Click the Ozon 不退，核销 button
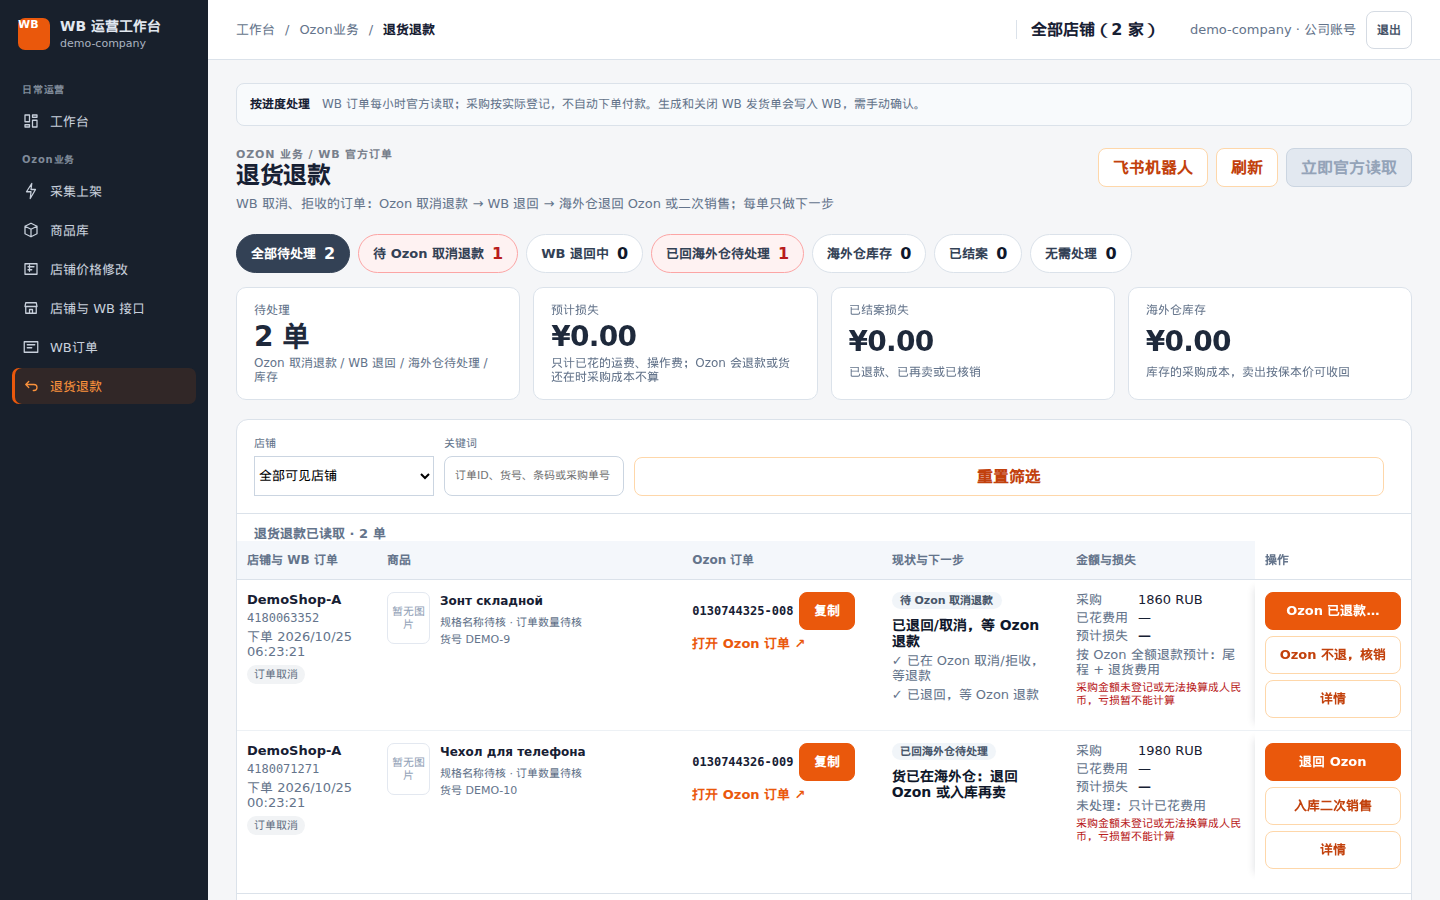 (x=1333, y=655)
